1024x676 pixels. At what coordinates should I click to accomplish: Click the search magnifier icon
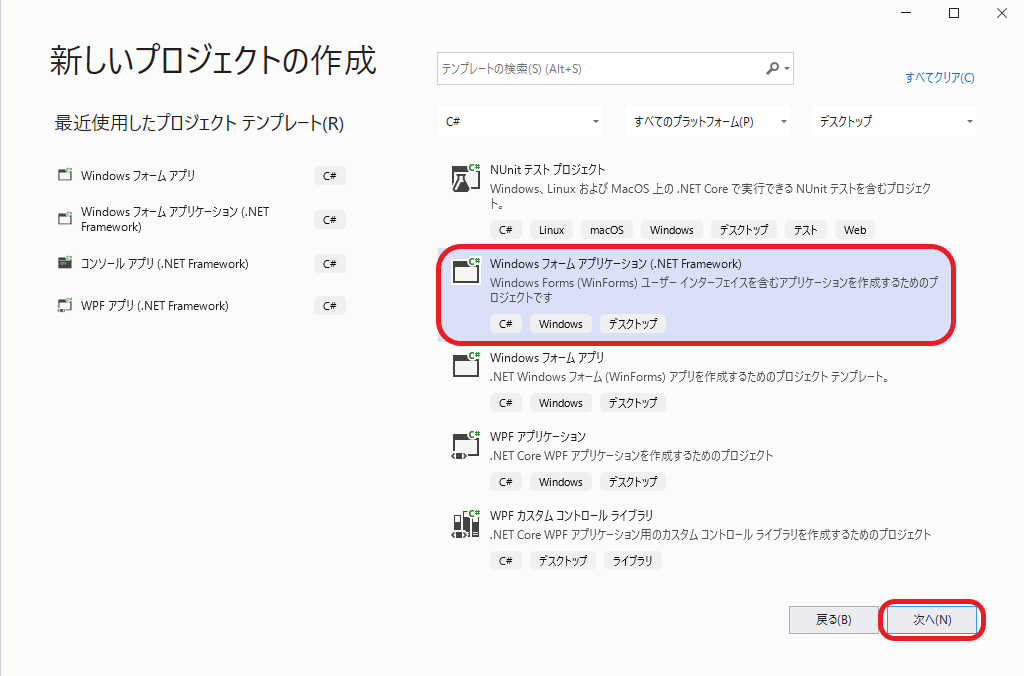click(x=773, y=68)
